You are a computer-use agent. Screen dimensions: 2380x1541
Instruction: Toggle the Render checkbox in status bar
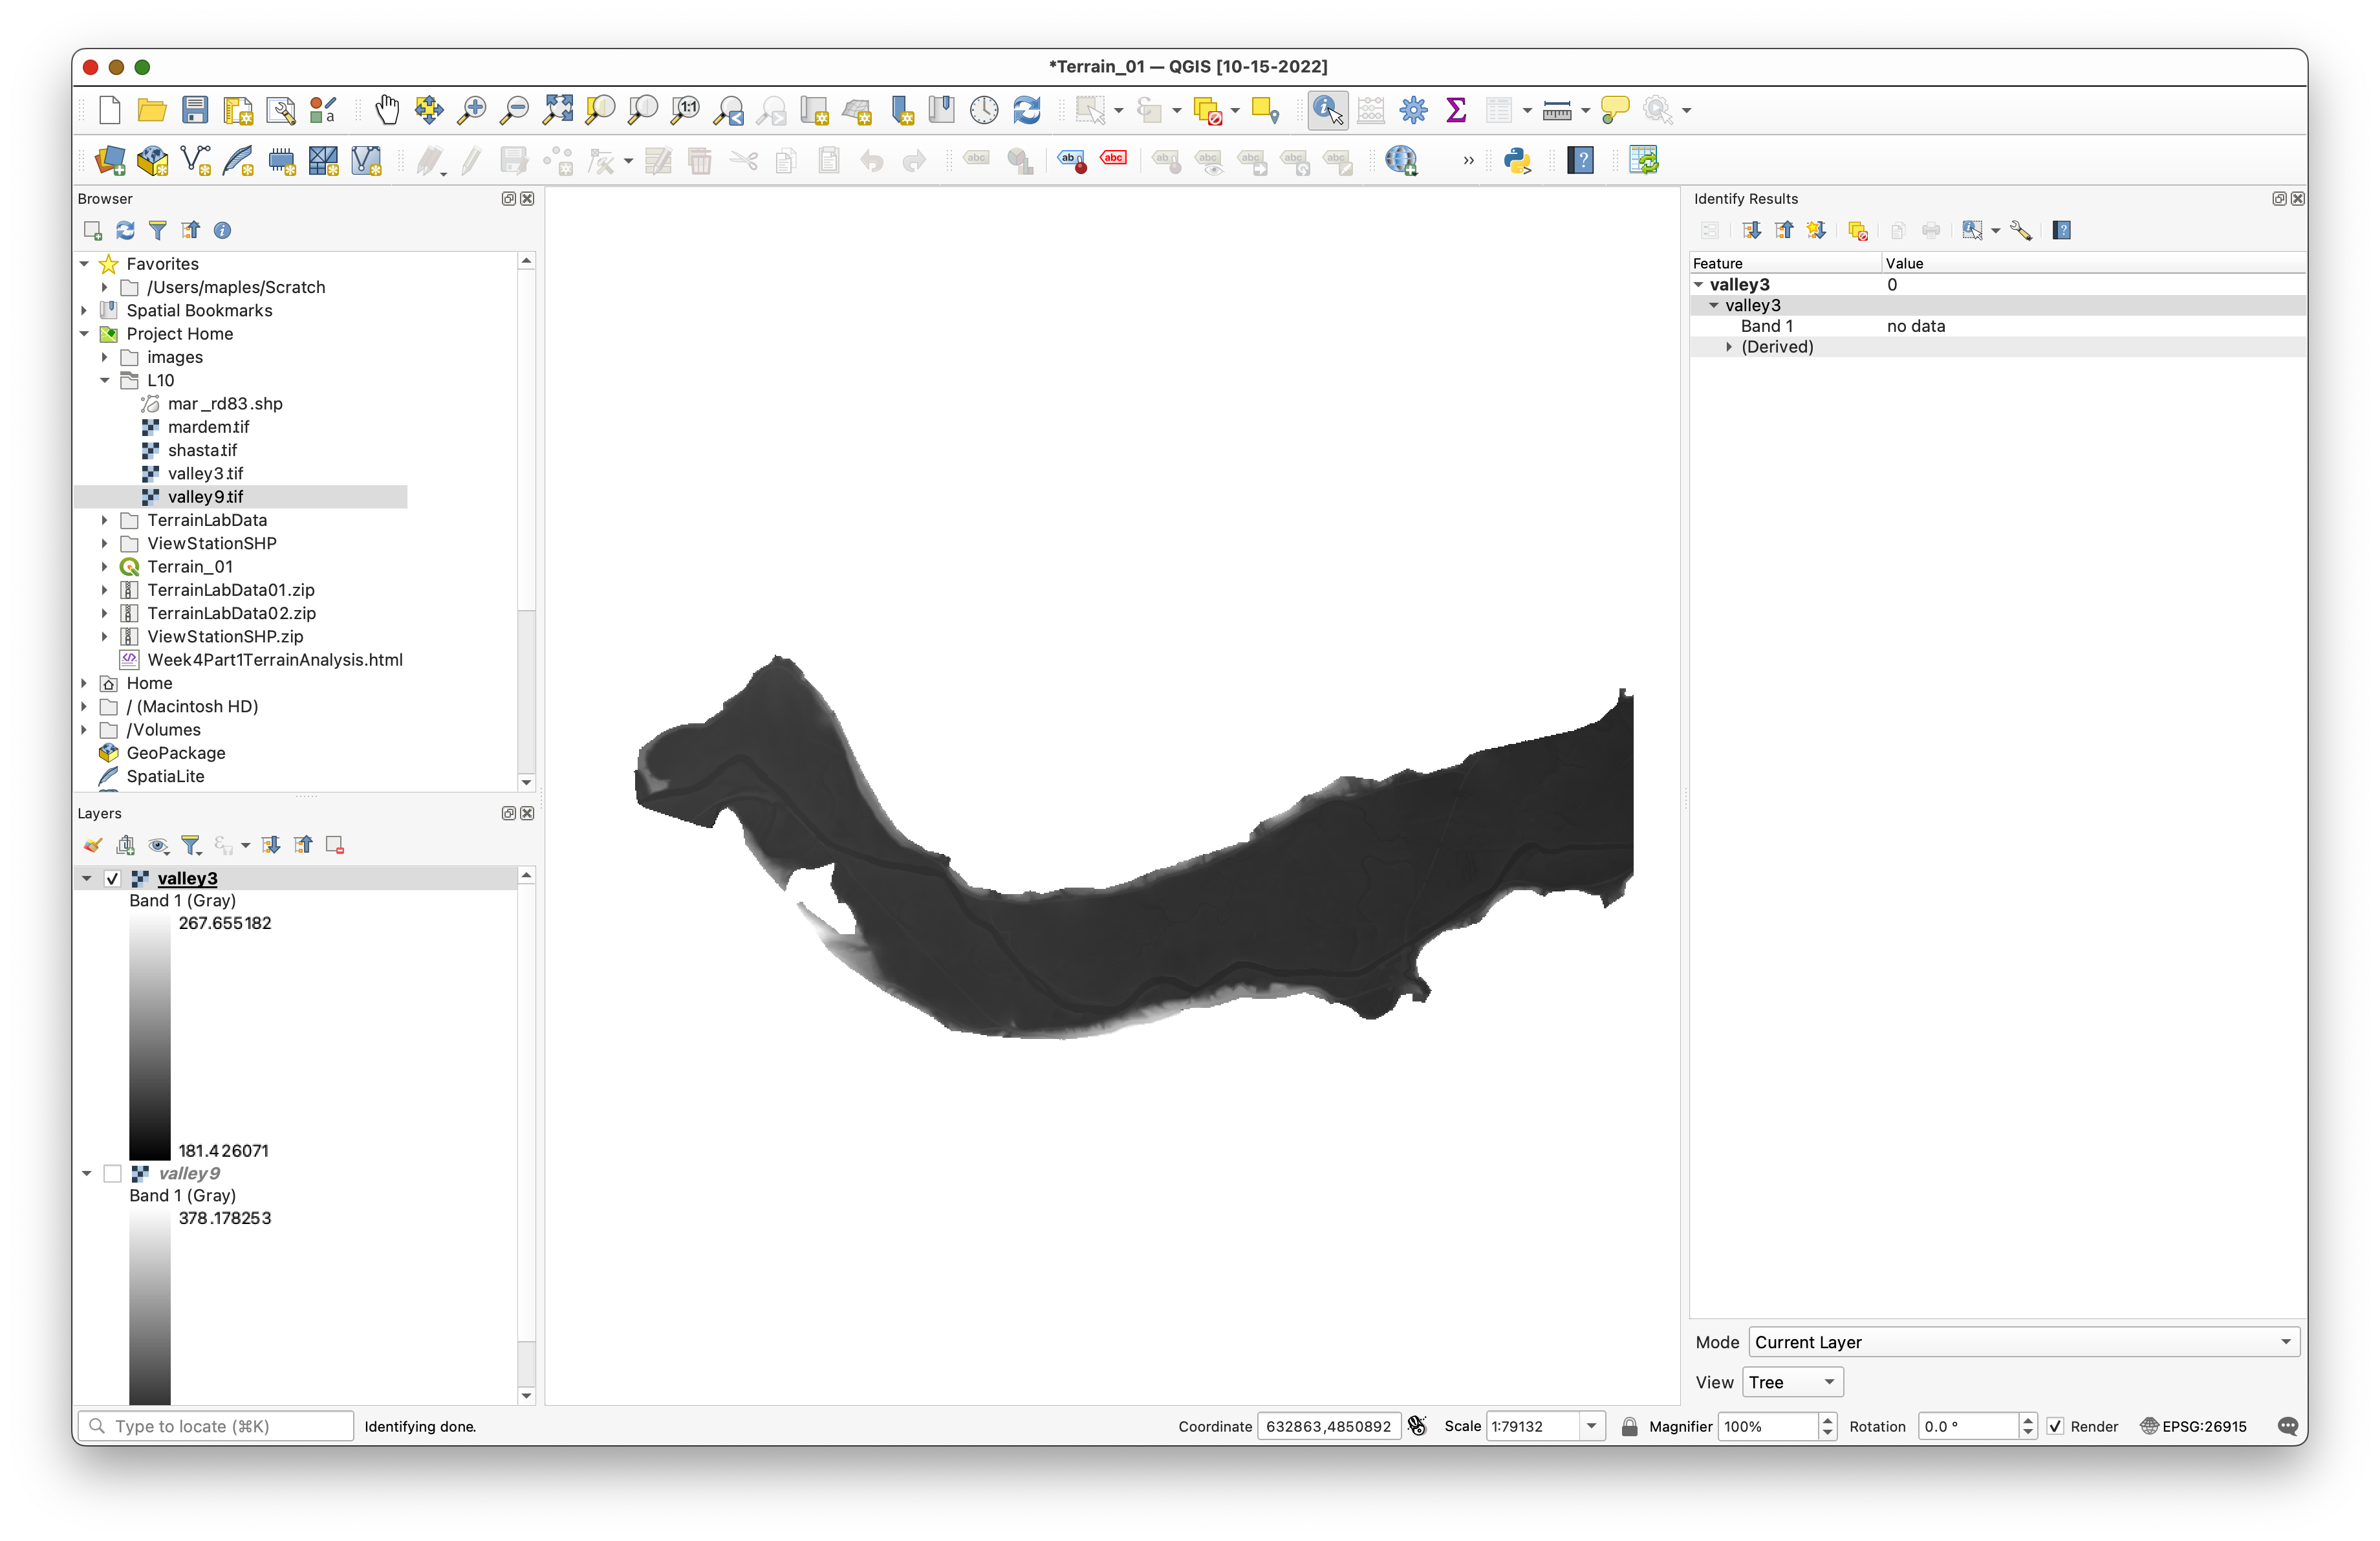pos(2055,1426)
